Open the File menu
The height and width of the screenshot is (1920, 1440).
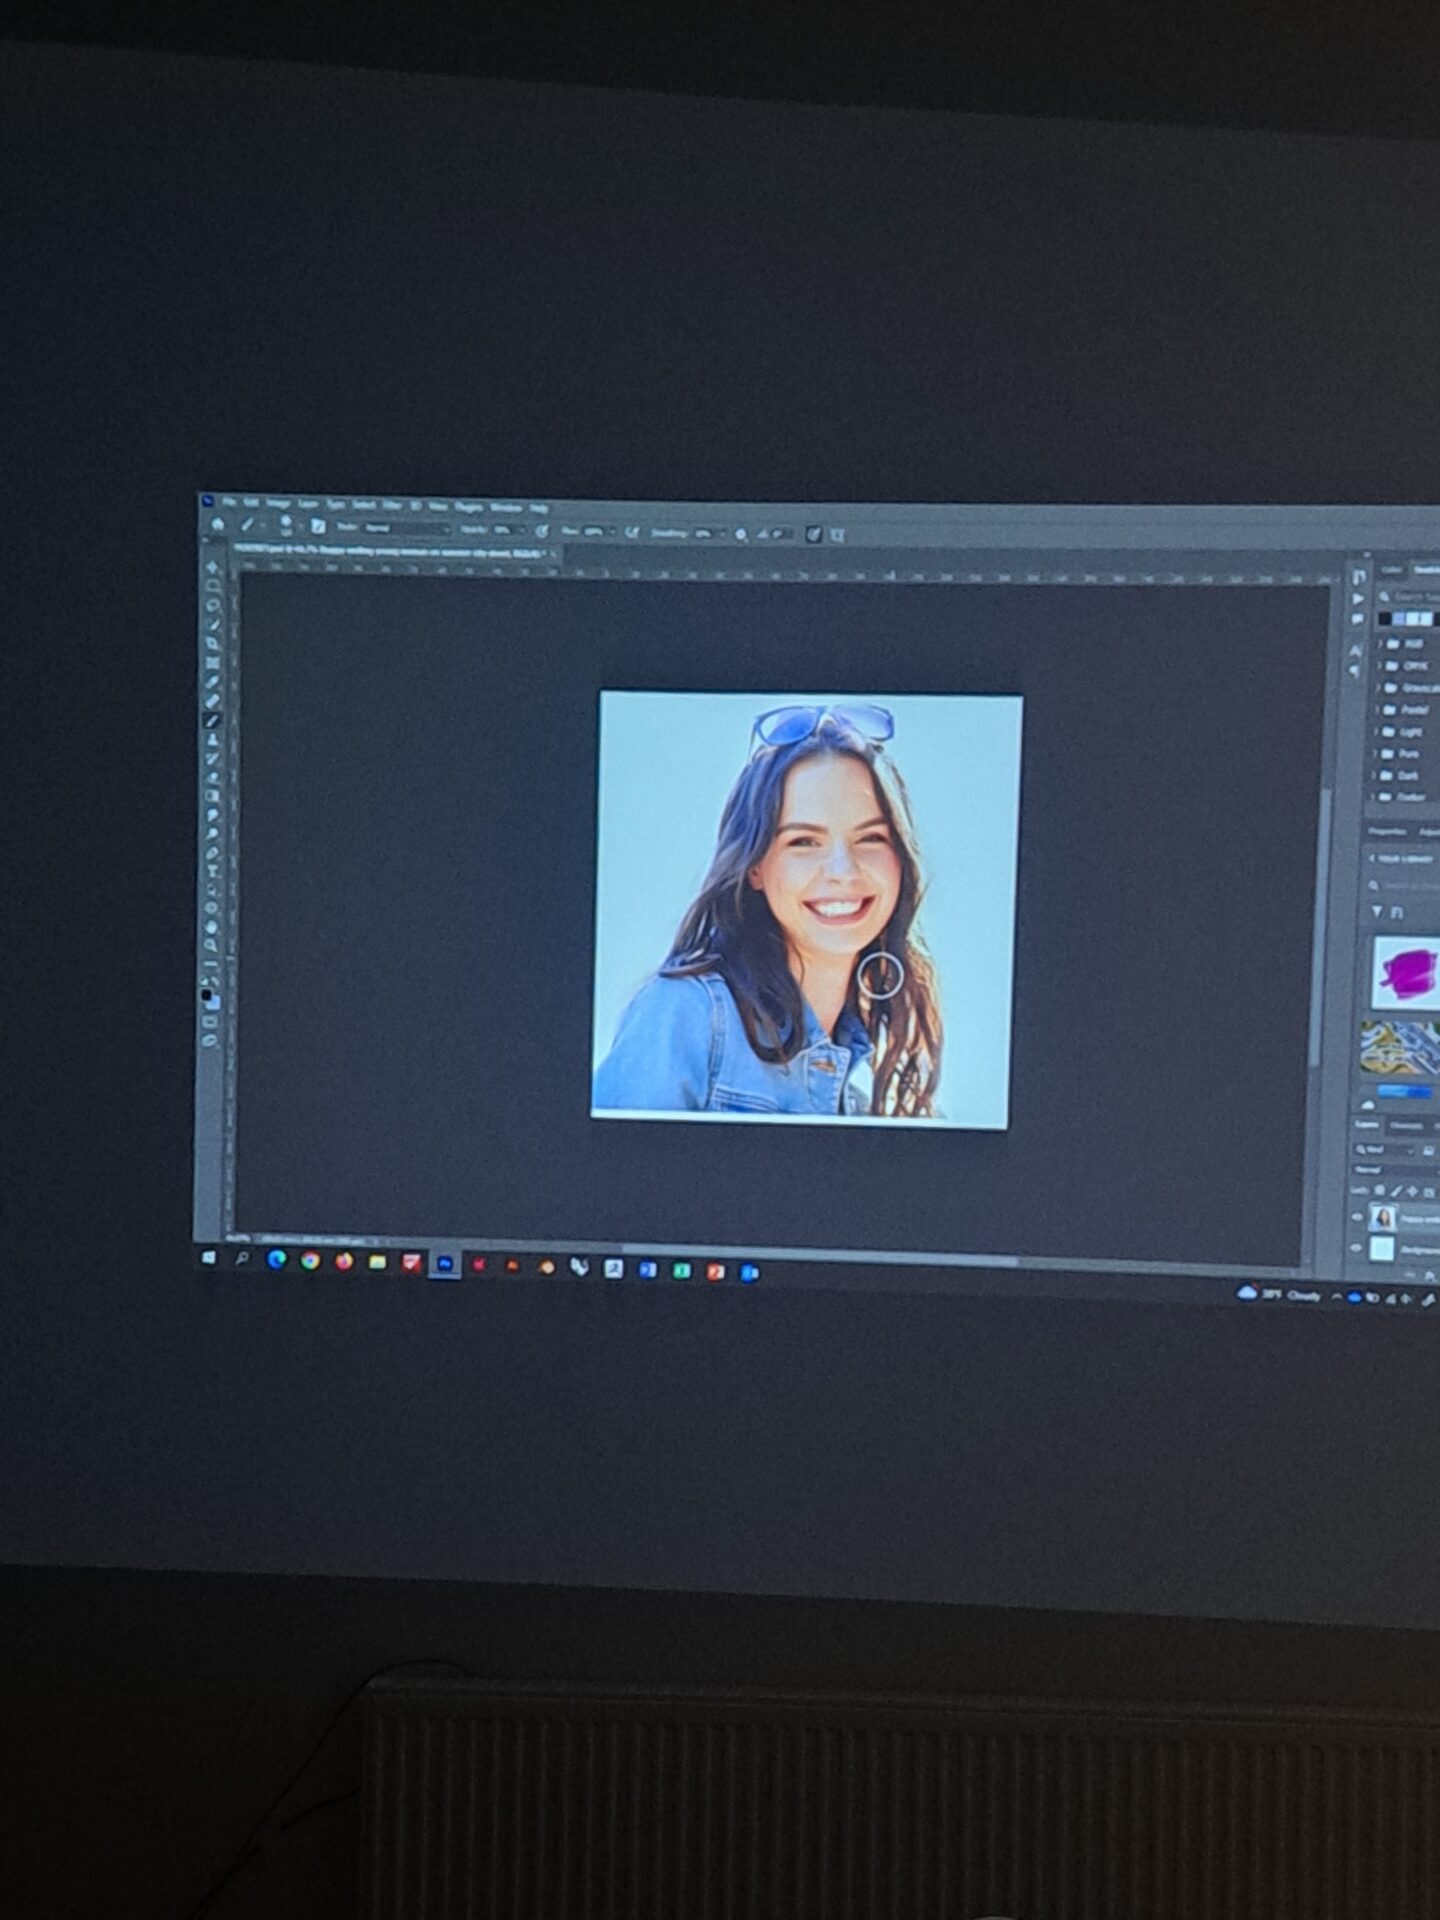pos(228,503)
